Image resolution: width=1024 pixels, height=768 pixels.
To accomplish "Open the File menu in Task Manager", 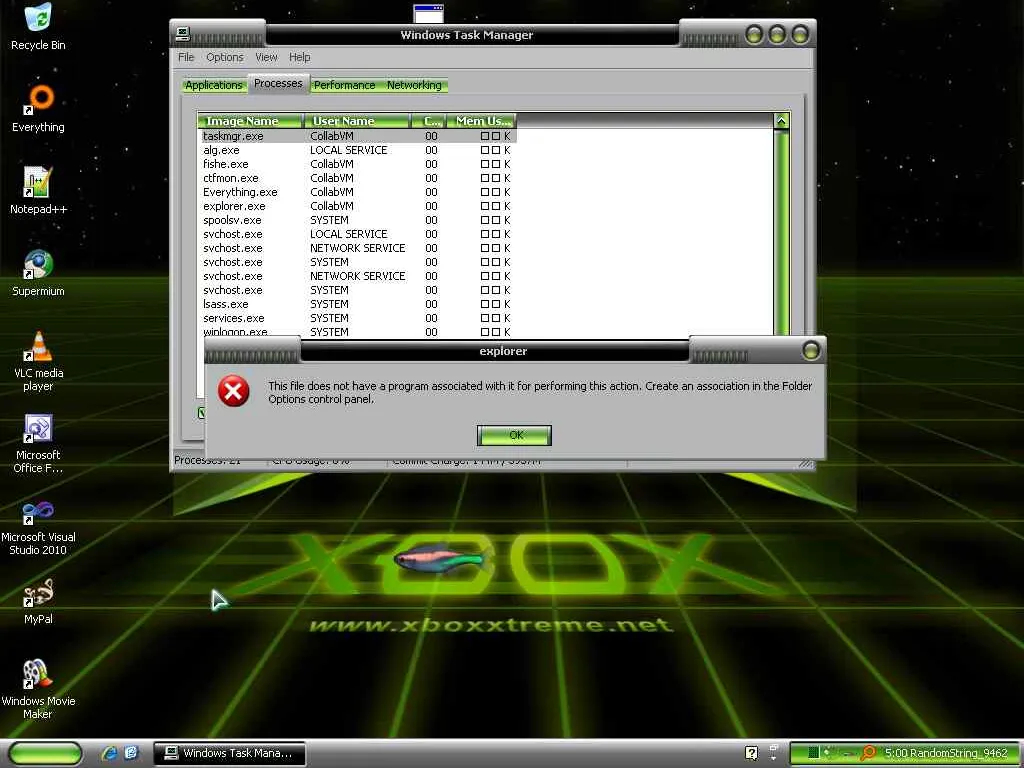I will coord(186,57).
